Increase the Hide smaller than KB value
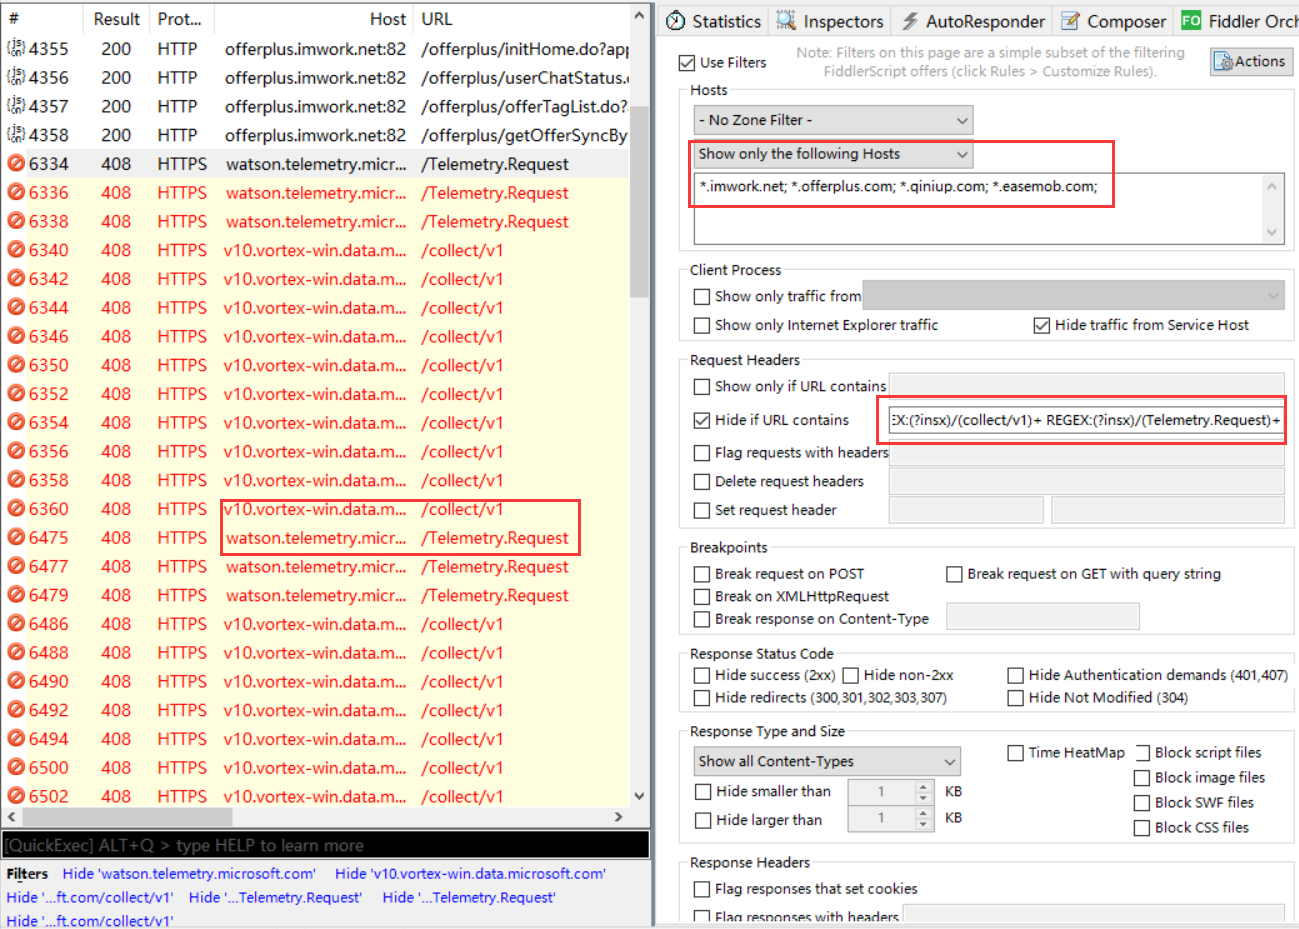 point(924,786)
